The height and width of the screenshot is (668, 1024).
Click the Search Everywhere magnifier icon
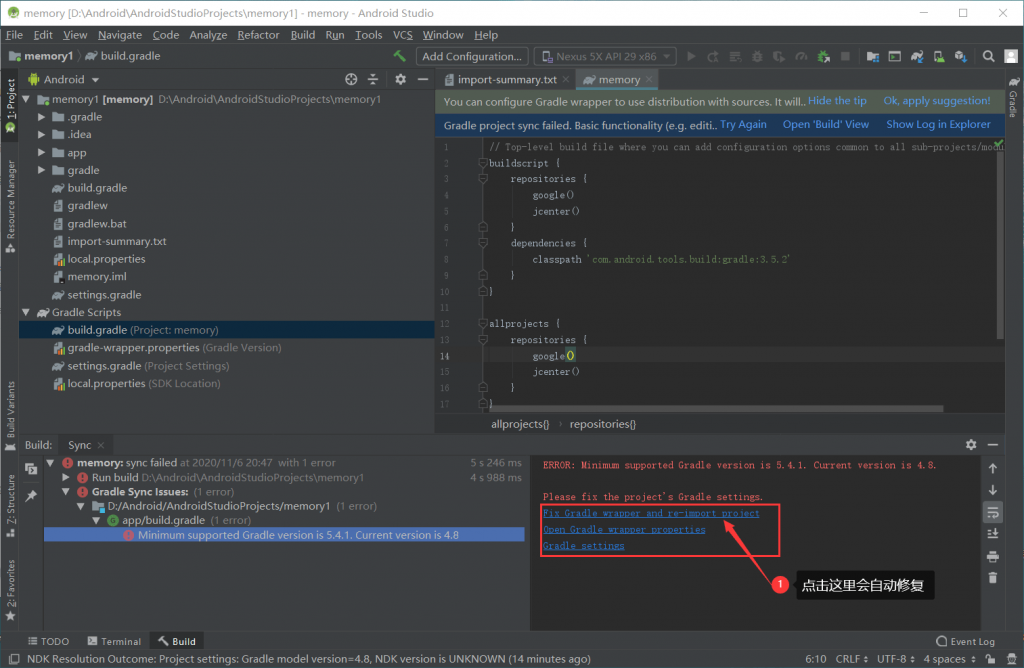point(989,57)
